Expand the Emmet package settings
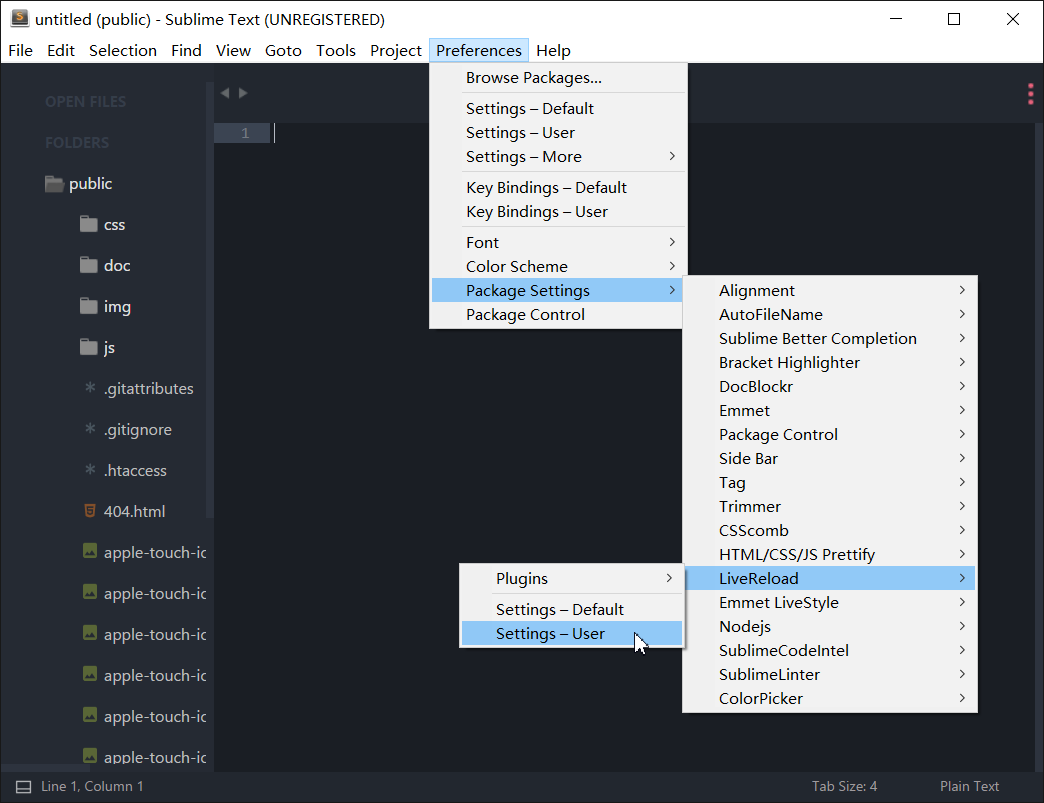1044x803 pixels. pyautogui.click(x=830, y=410)
